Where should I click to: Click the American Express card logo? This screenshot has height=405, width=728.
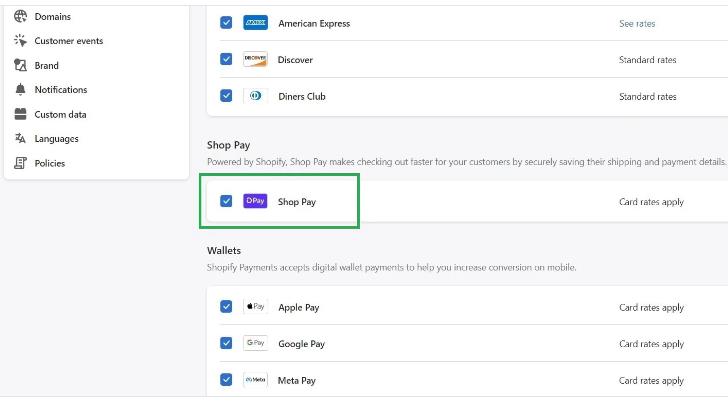click(x=255, y=23)
